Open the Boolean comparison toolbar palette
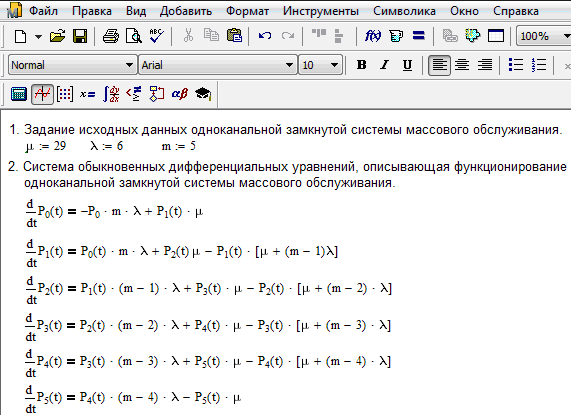The width and height of the screenshot is (571, 415). click(134, 94)
